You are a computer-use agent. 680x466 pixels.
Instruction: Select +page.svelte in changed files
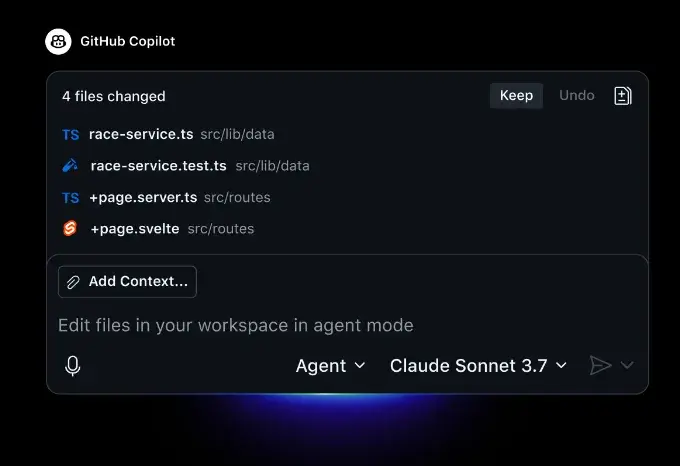pyautogui.click(x=135, y=229)
